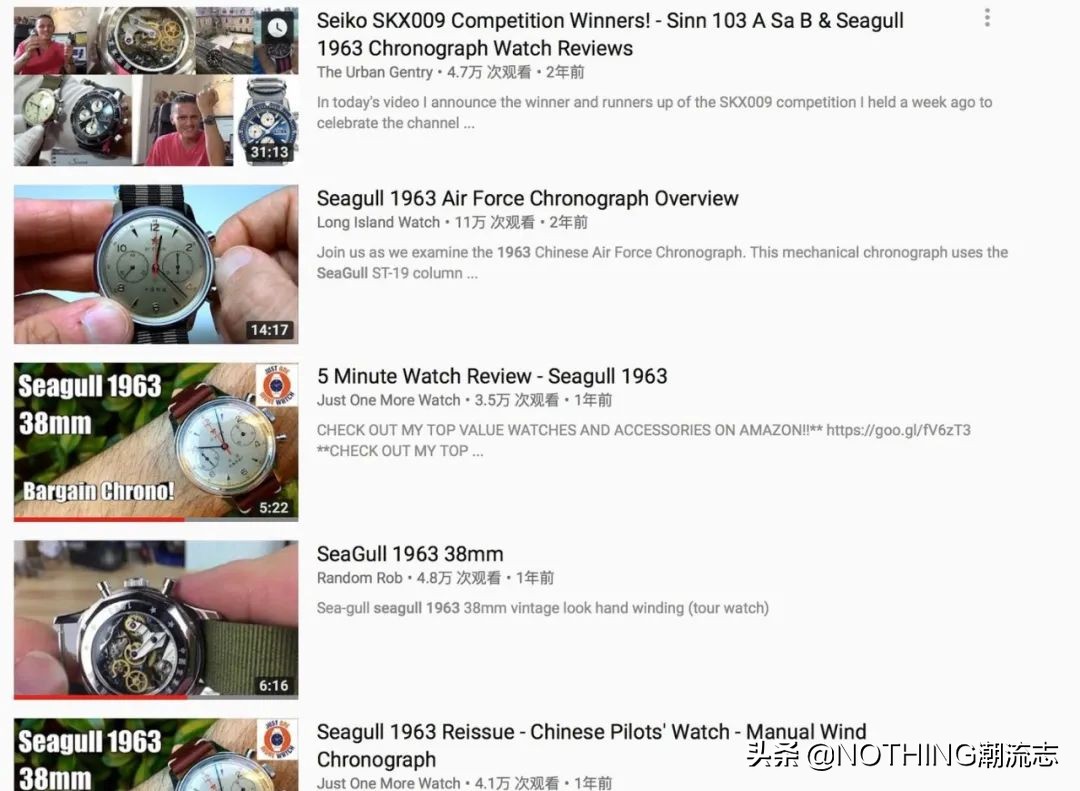Image resolution: width=1080 pixels, height=791 pixels.
Task: Click the Watch Later clock icon on first thumbnail
Action: click(x=277, y=28)
